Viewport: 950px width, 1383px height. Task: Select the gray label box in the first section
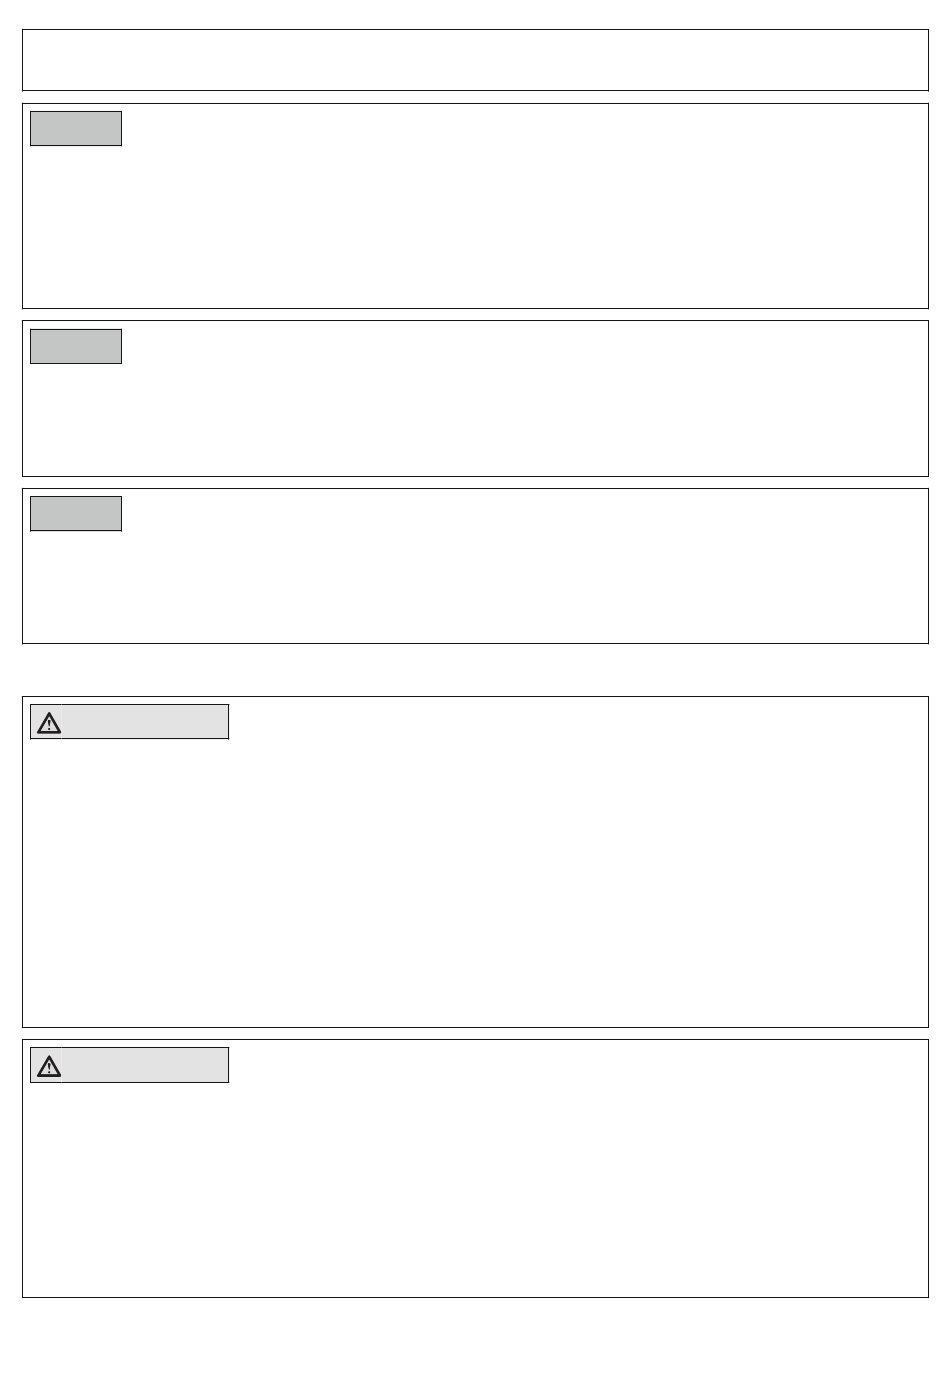(76, 129)
